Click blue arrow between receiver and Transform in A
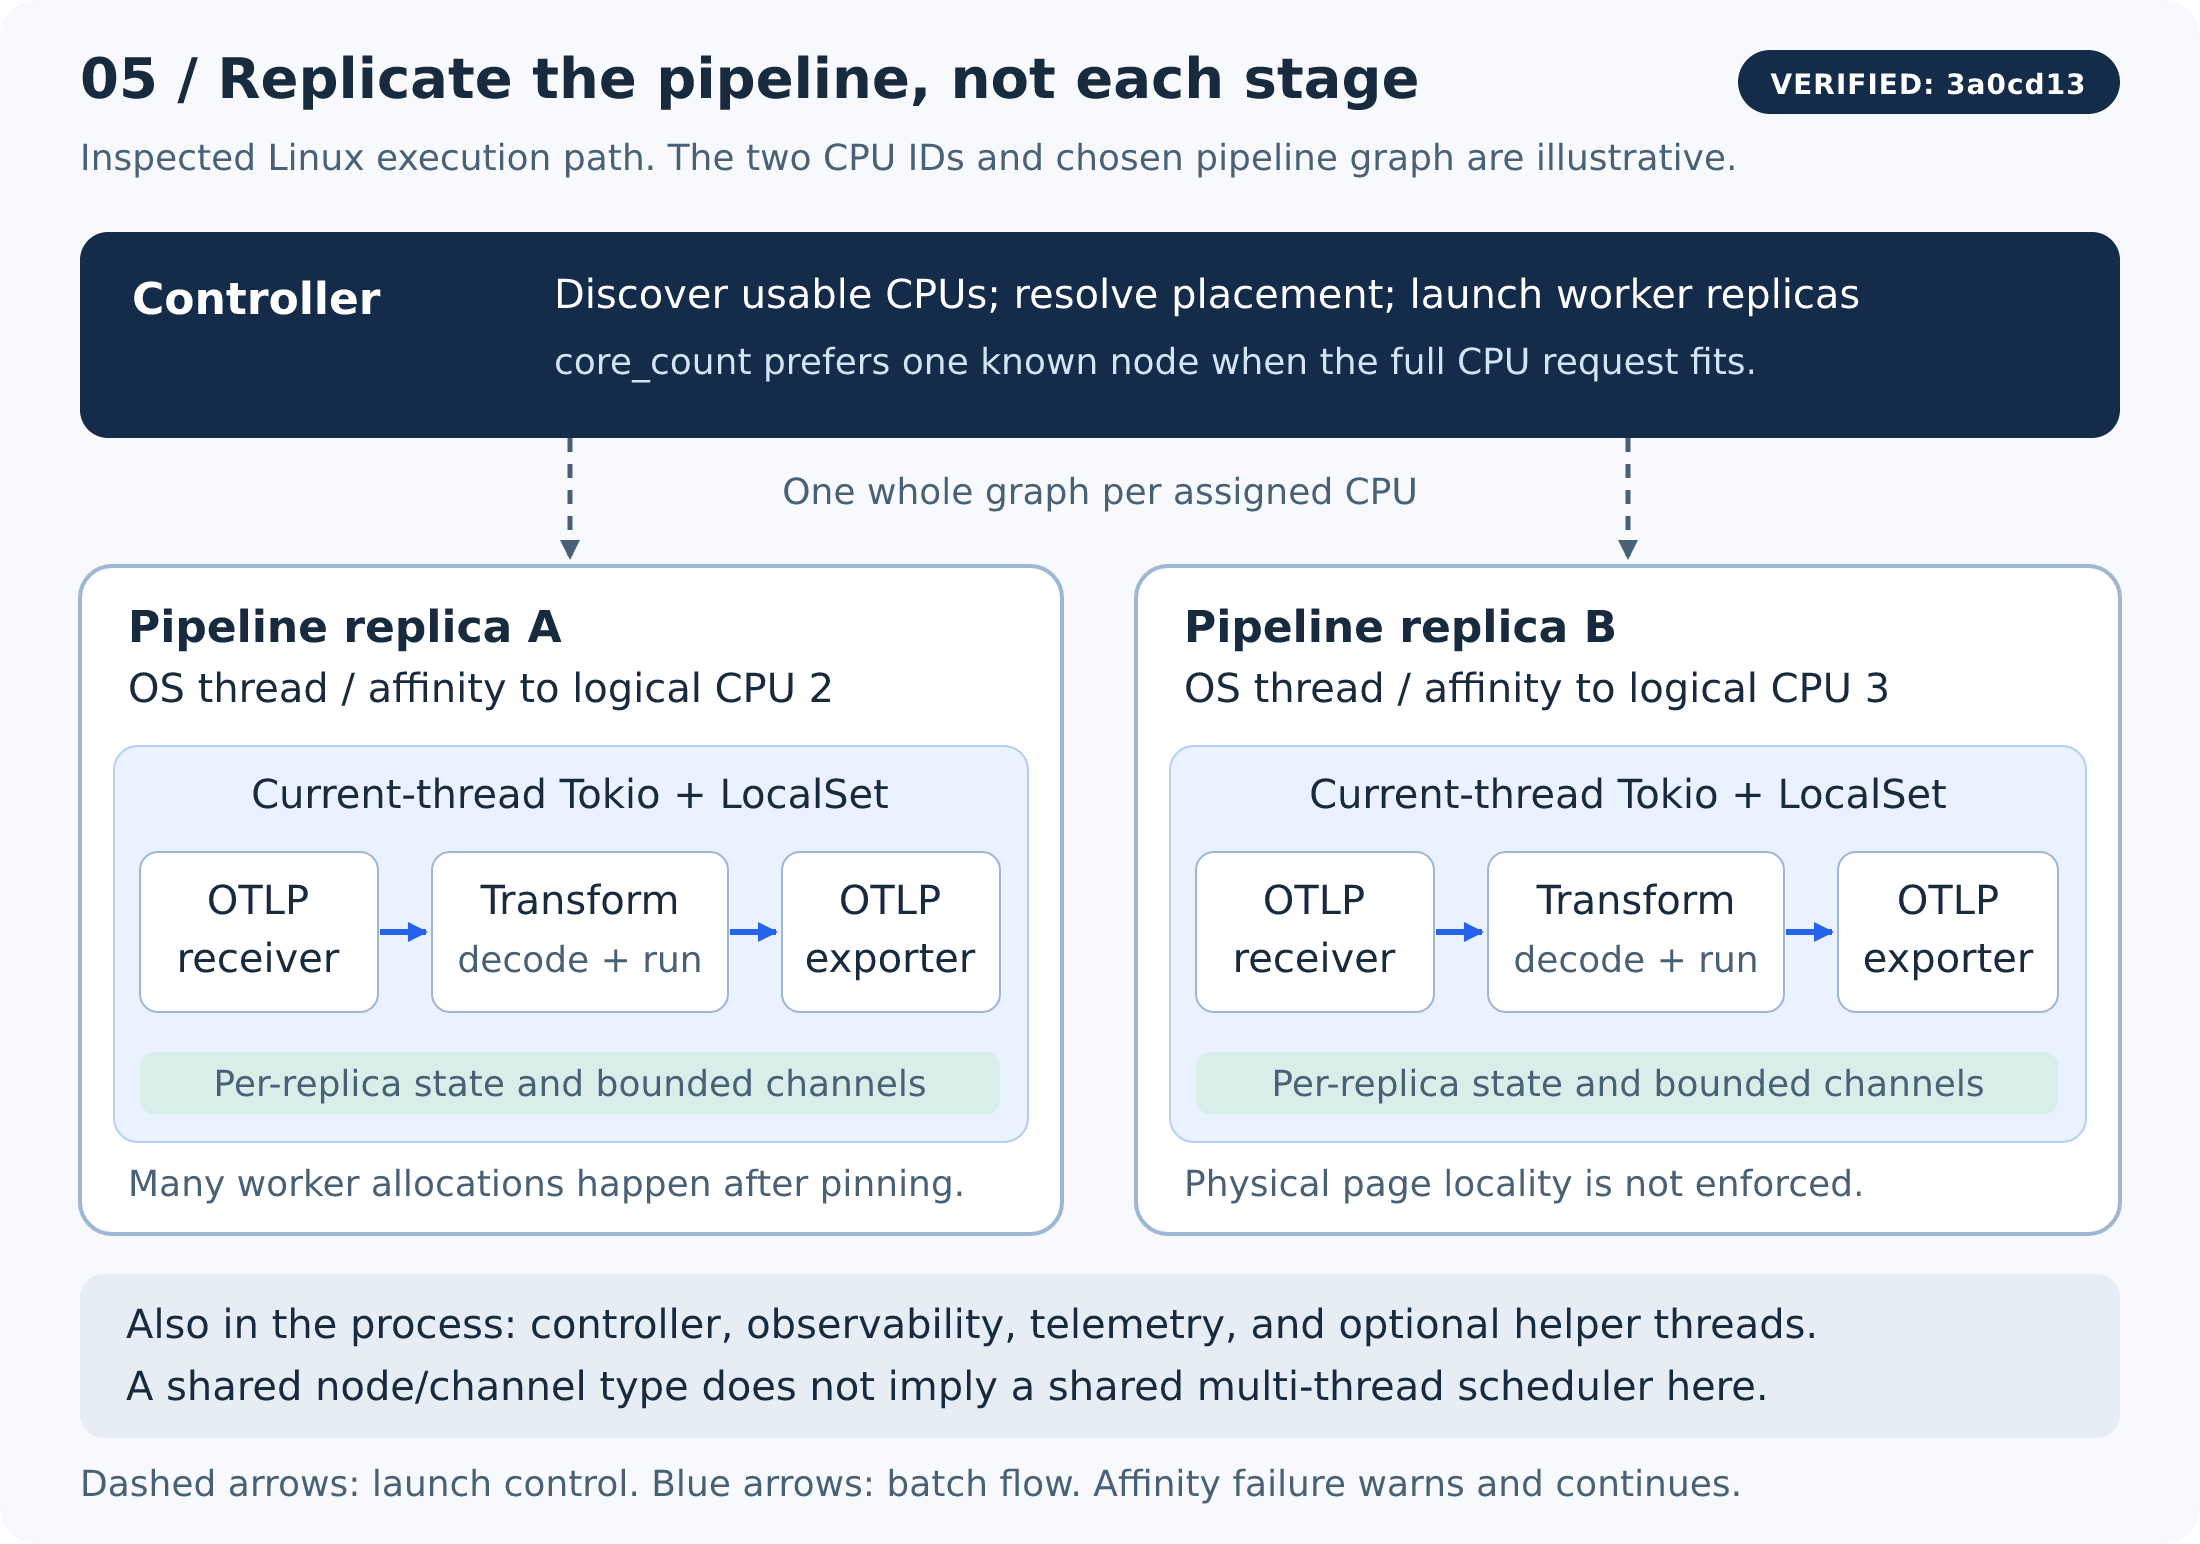Image resolution: width=2200 pixels, height=1544 pixels. pyautogui.click(x=404, y=932)
